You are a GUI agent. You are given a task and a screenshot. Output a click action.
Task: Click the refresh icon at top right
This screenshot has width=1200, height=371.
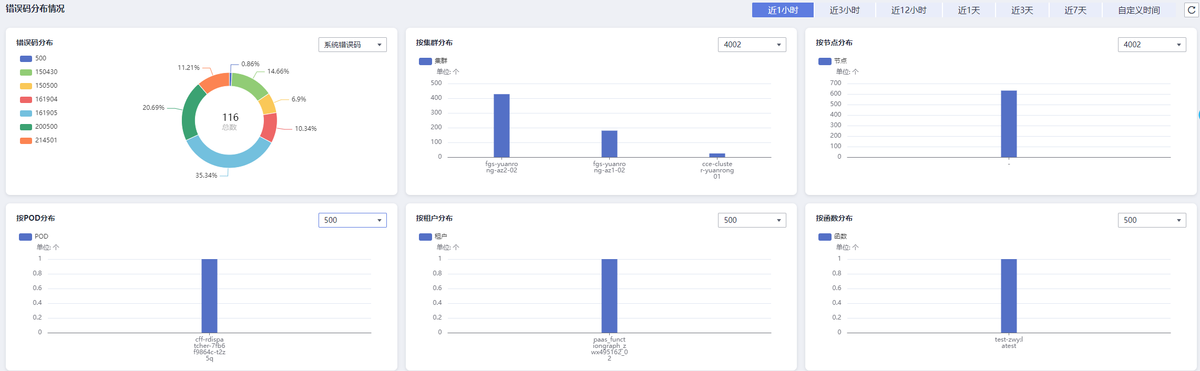pos(1190,10)
